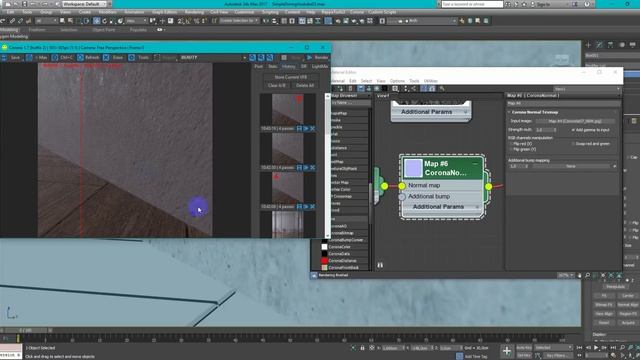The height and width of the screenshot is (360, 640).
Task: Open BEAUTY render element dropdown
Action: (213, 58)
